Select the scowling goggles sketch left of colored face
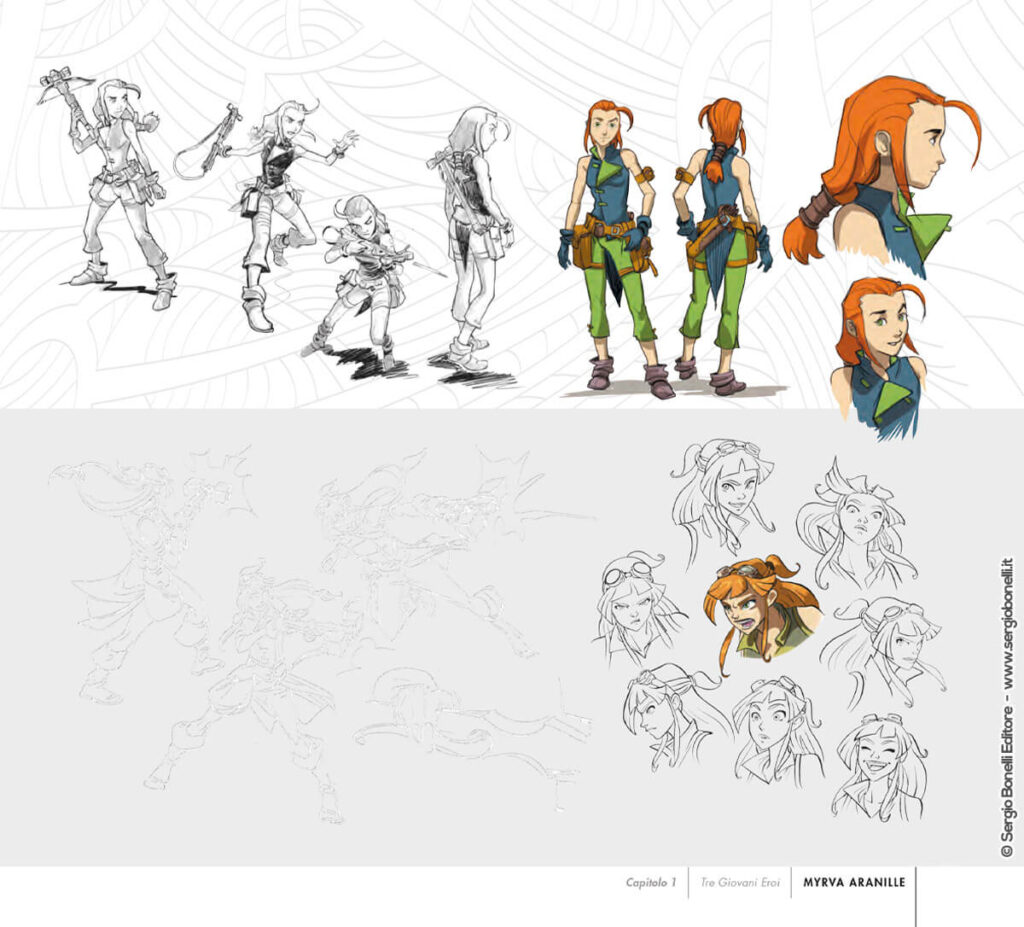The image size is (1024, 927). point(637,608)
